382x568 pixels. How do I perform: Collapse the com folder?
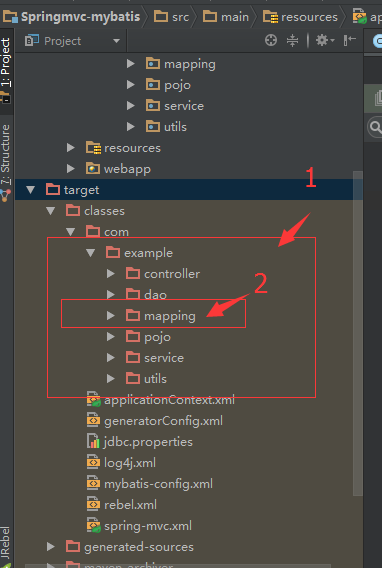pyautogui.click(x=71, y=232)
